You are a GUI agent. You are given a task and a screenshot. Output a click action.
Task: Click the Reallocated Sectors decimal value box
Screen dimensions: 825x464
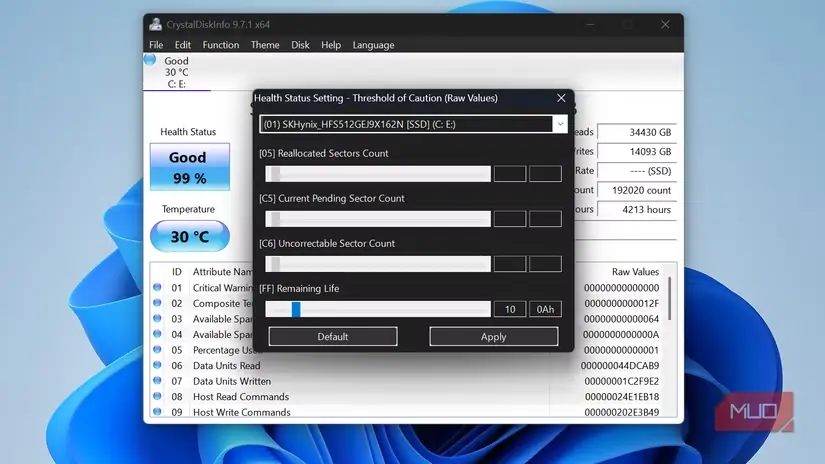(510, 174)
